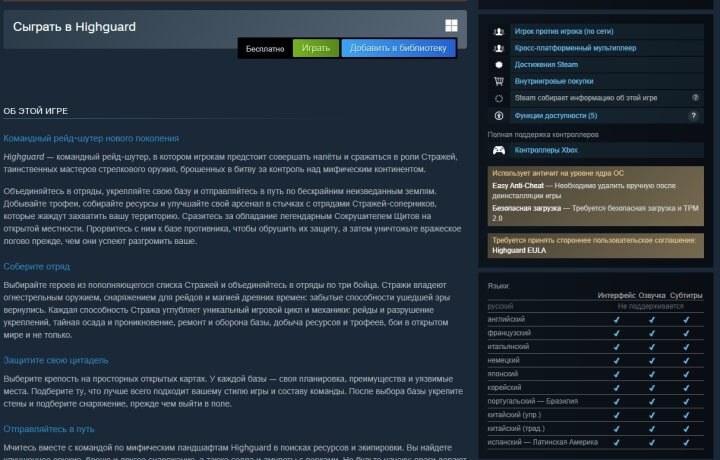Click the немецкий language row label
Screen dimensions: 720x460
[503, 360]
